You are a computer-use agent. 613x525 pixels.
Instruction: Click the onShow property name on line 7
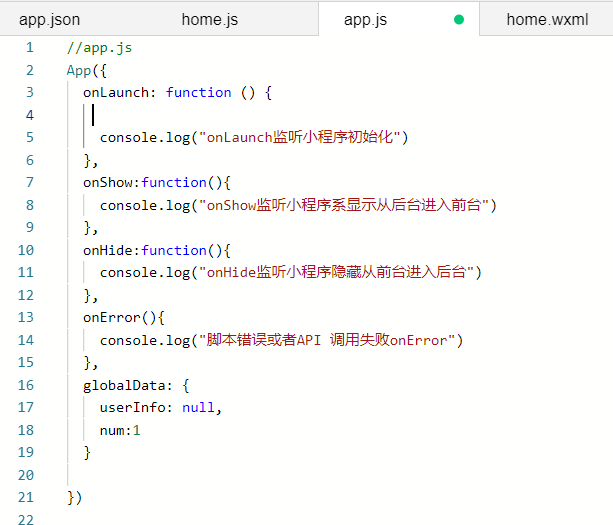click(x=108, y=183)
